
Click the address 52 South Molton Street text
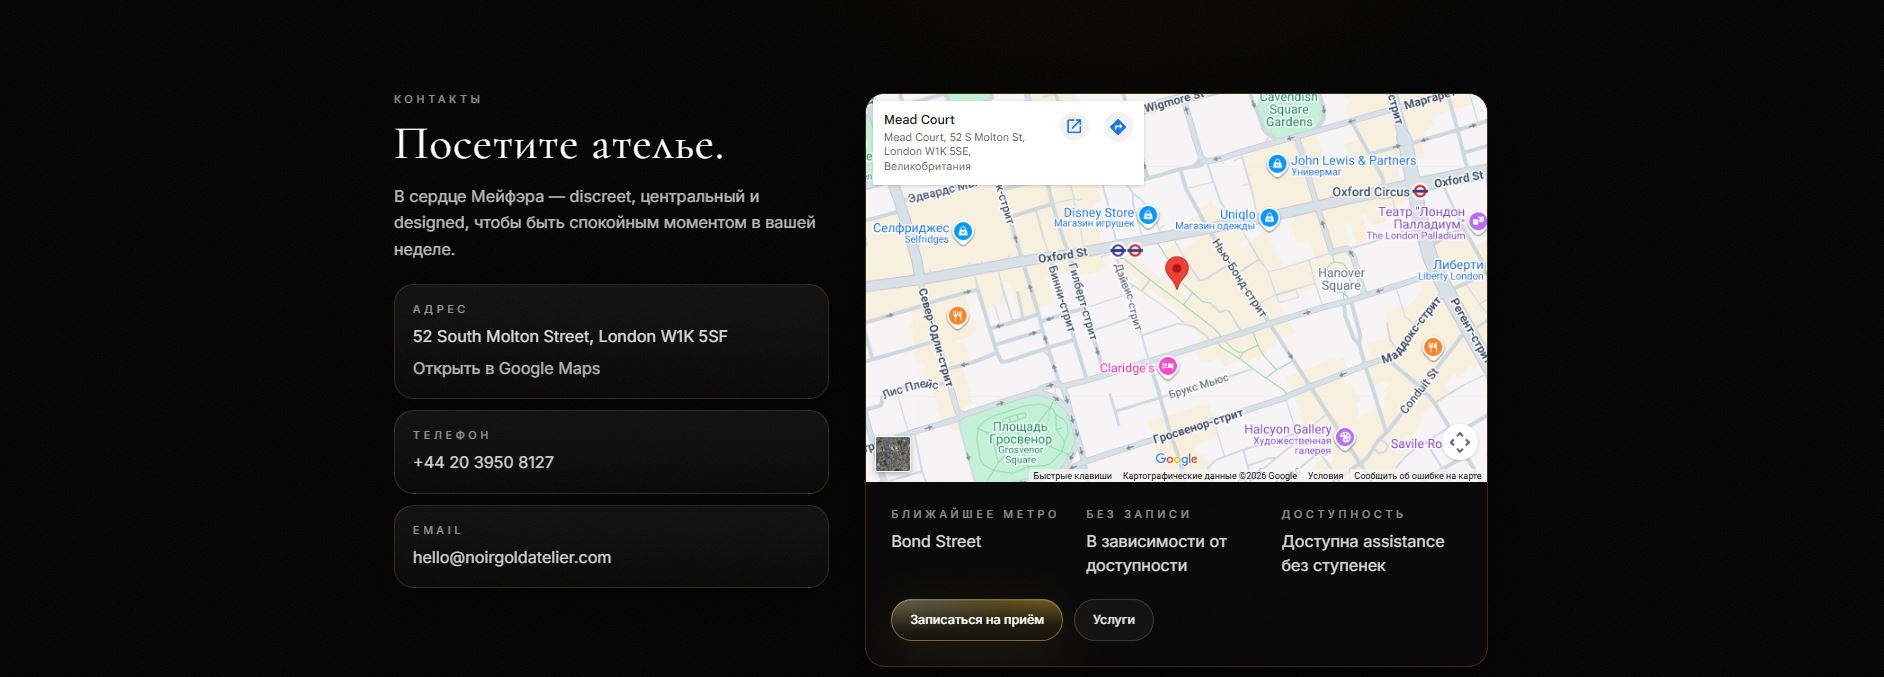570,336
